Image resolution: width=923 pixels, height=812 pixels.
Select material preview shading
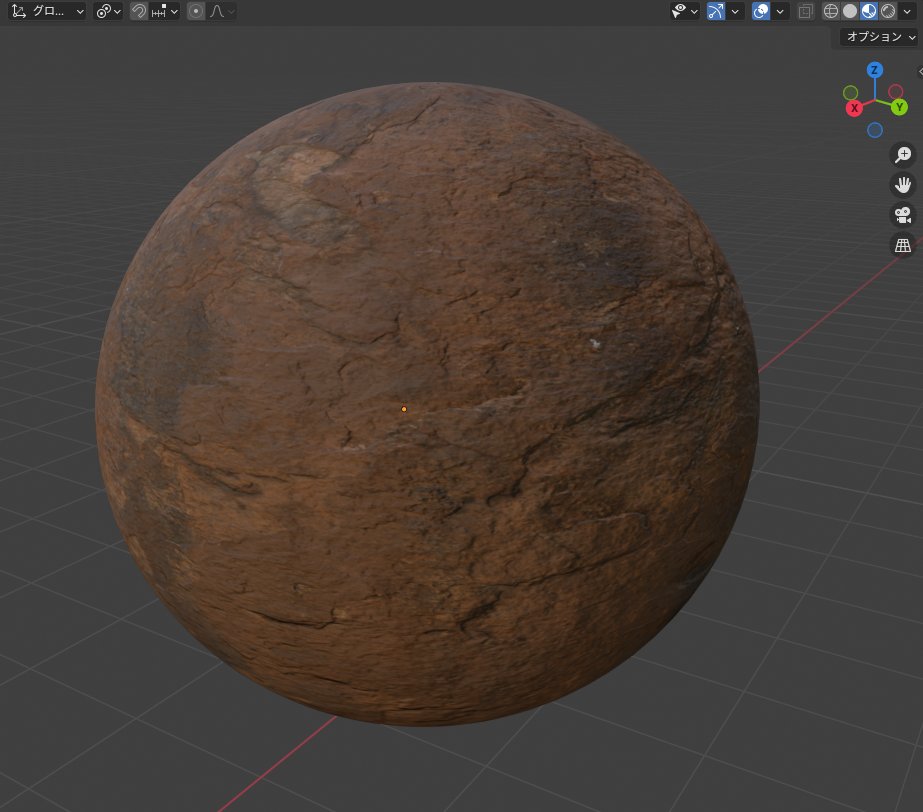[x=869, y=11]
